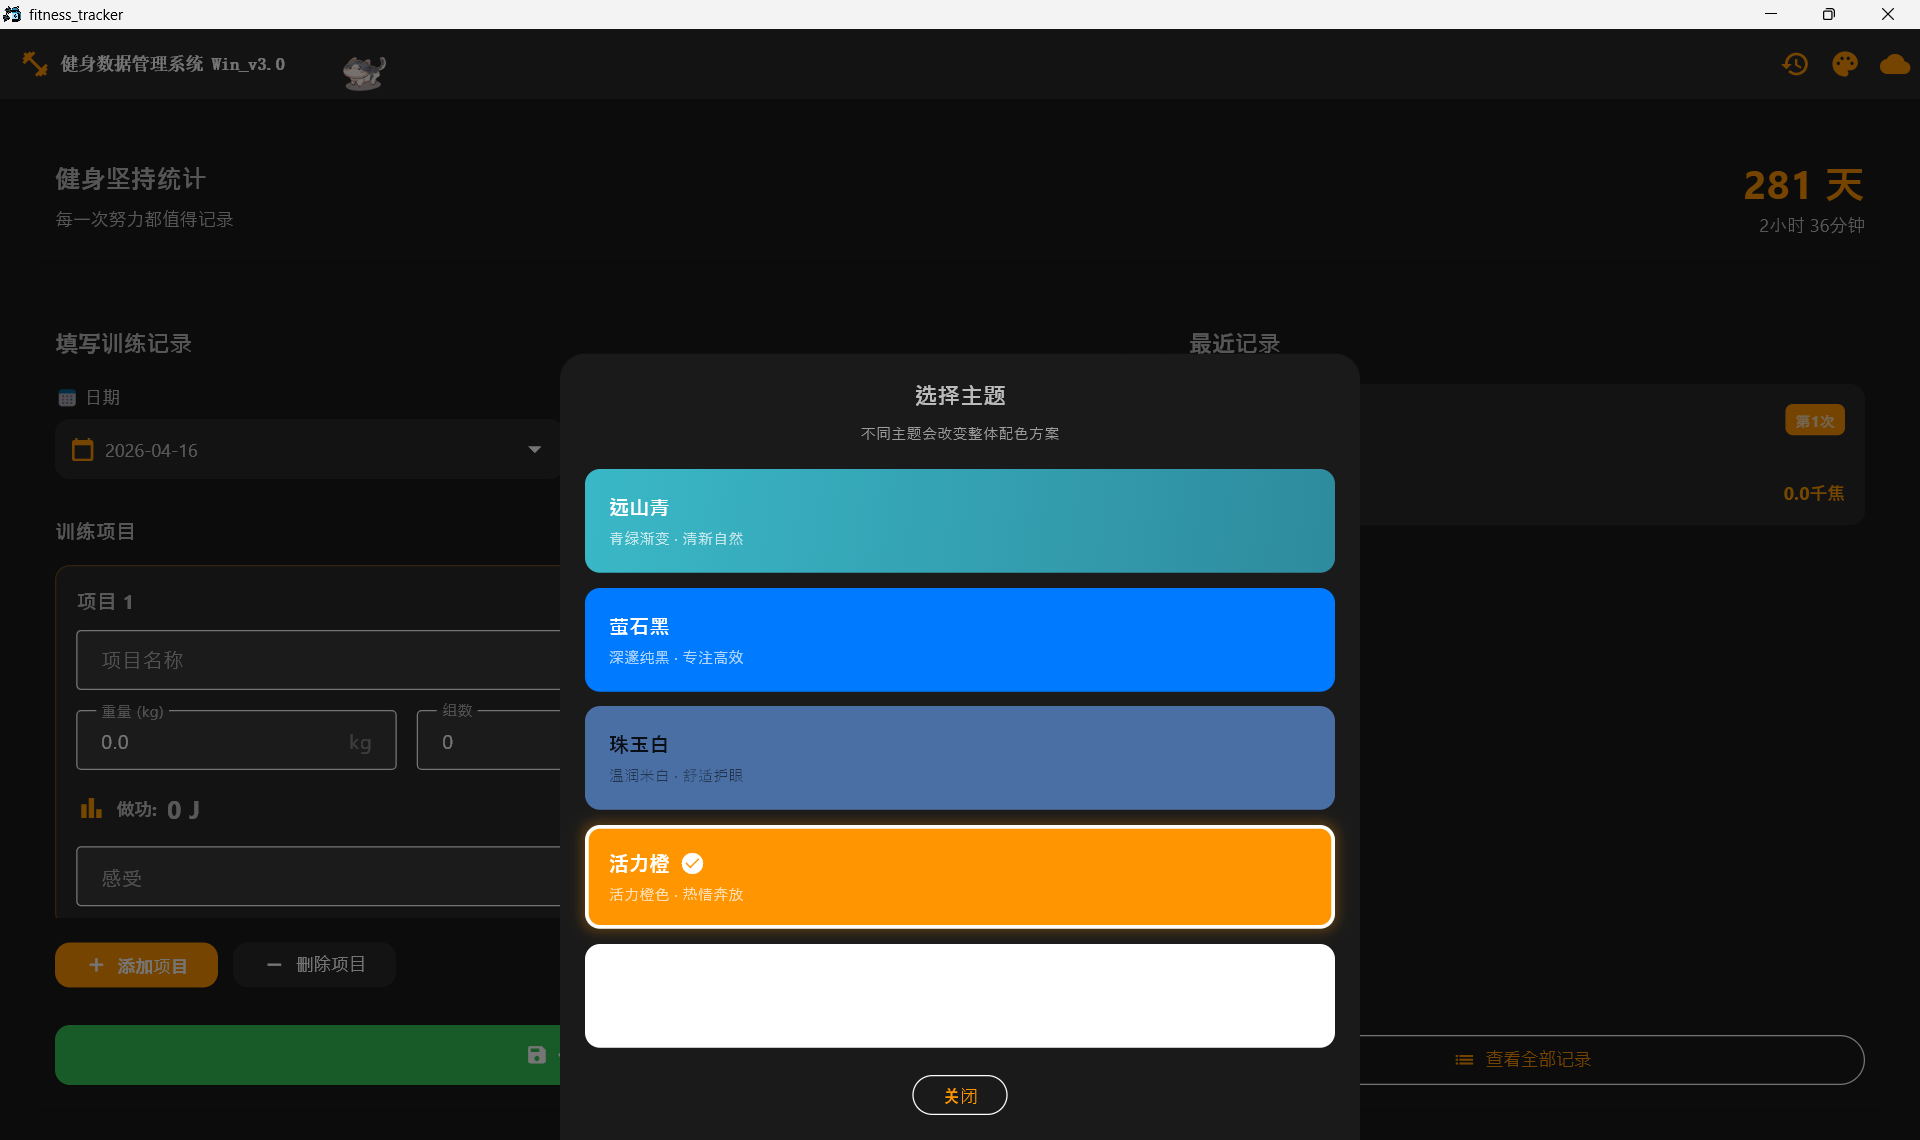The image size is (1920, 1140).
Task: Select the blank white theme card
Action: click(x=960, y=996)
